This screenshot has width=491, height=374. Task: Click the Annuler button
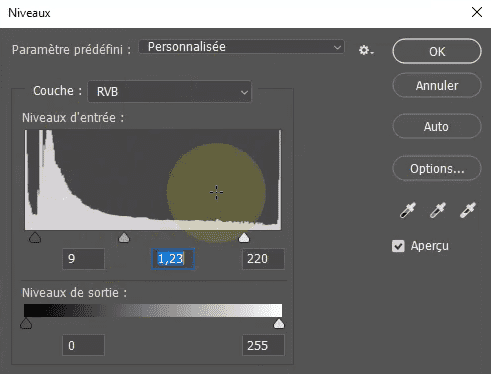pyautogui.click(x=437, y=85)
